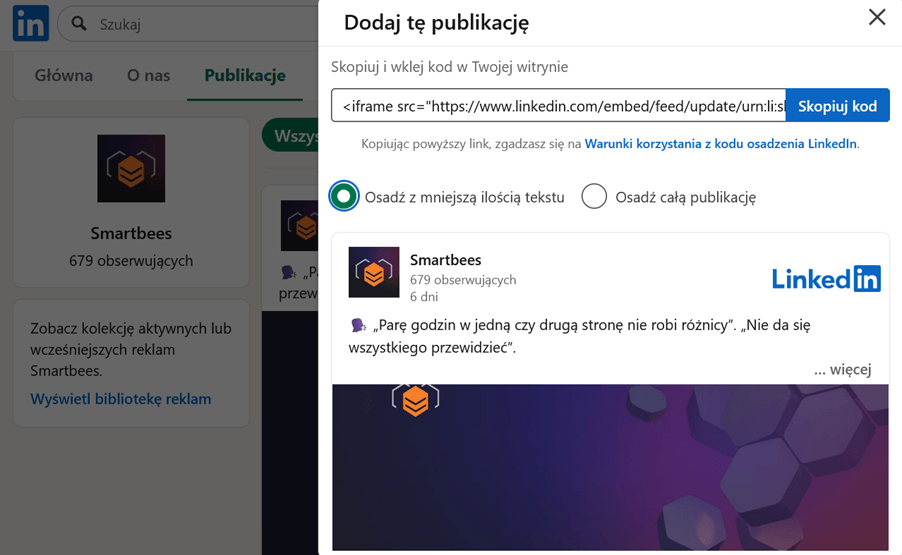Select Osadź z mniejszą ilością tekstu option
Viewport: 902px width, 555px height.
(344, 197)
